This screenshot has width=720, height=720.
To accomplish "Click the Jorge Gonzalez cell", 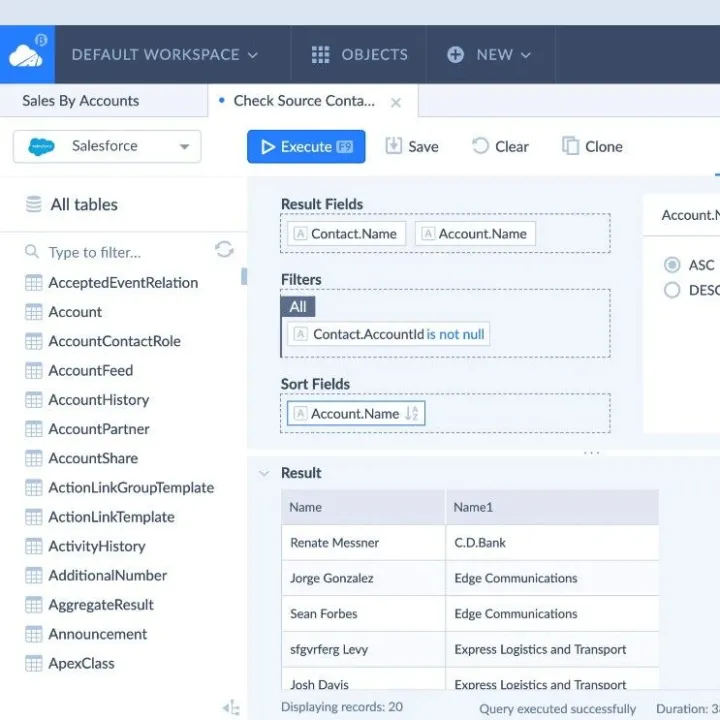I will click(363, 578).
